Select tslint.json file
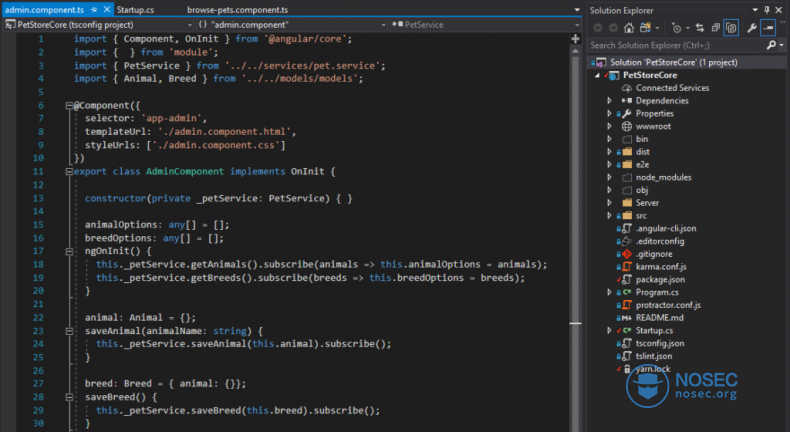 click(653, 356)
